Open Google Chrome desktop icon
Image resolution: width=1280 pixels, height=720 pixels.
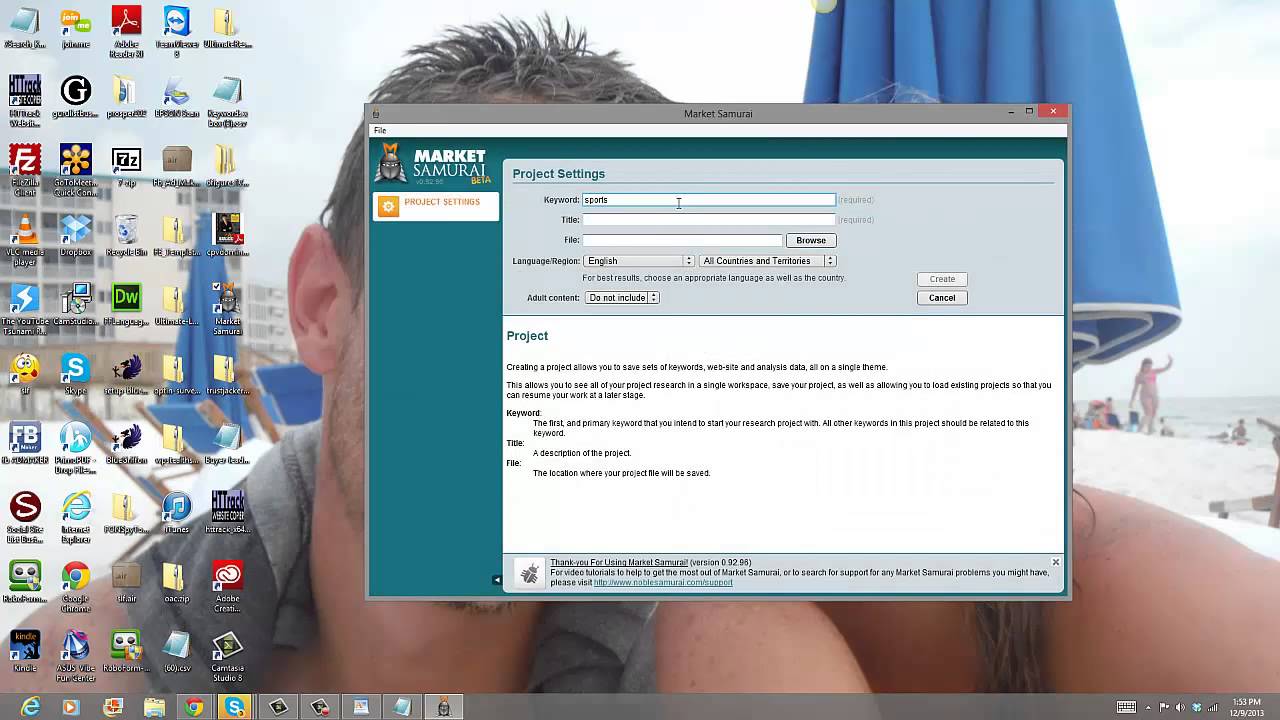(x=75, y=586)
